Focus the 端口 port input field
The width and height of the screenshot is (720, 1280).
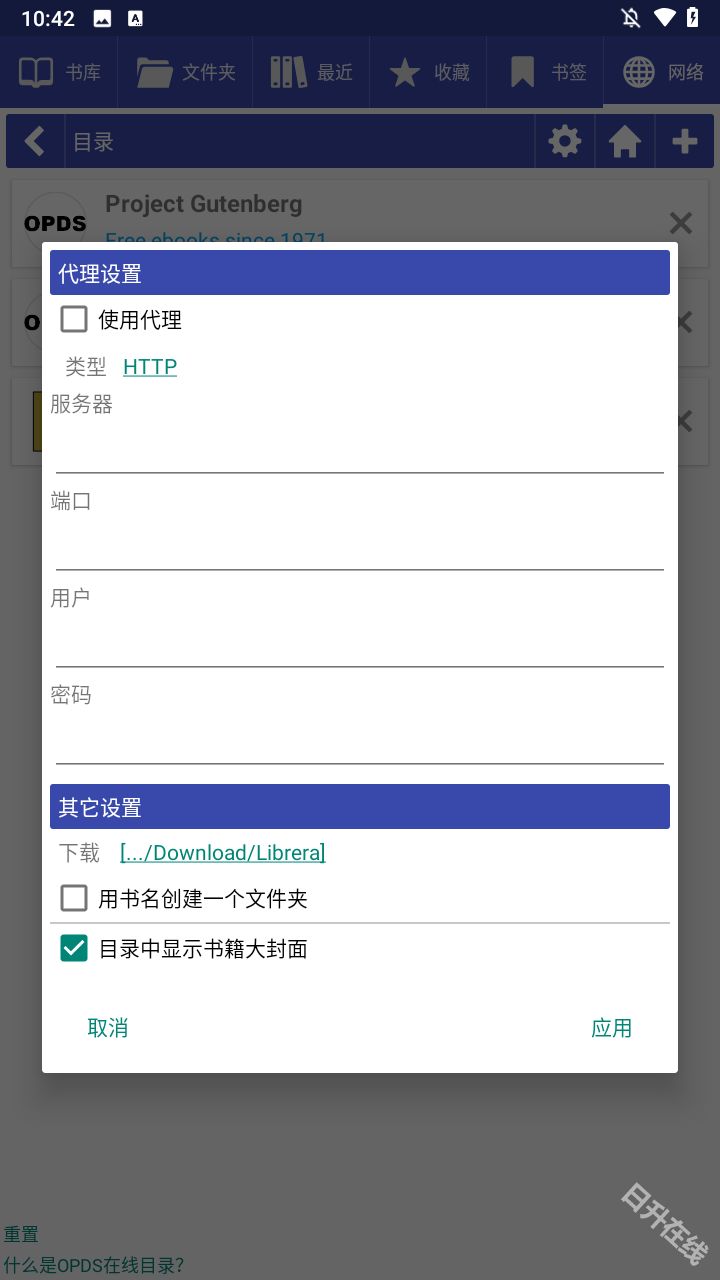tap(360, 547)
